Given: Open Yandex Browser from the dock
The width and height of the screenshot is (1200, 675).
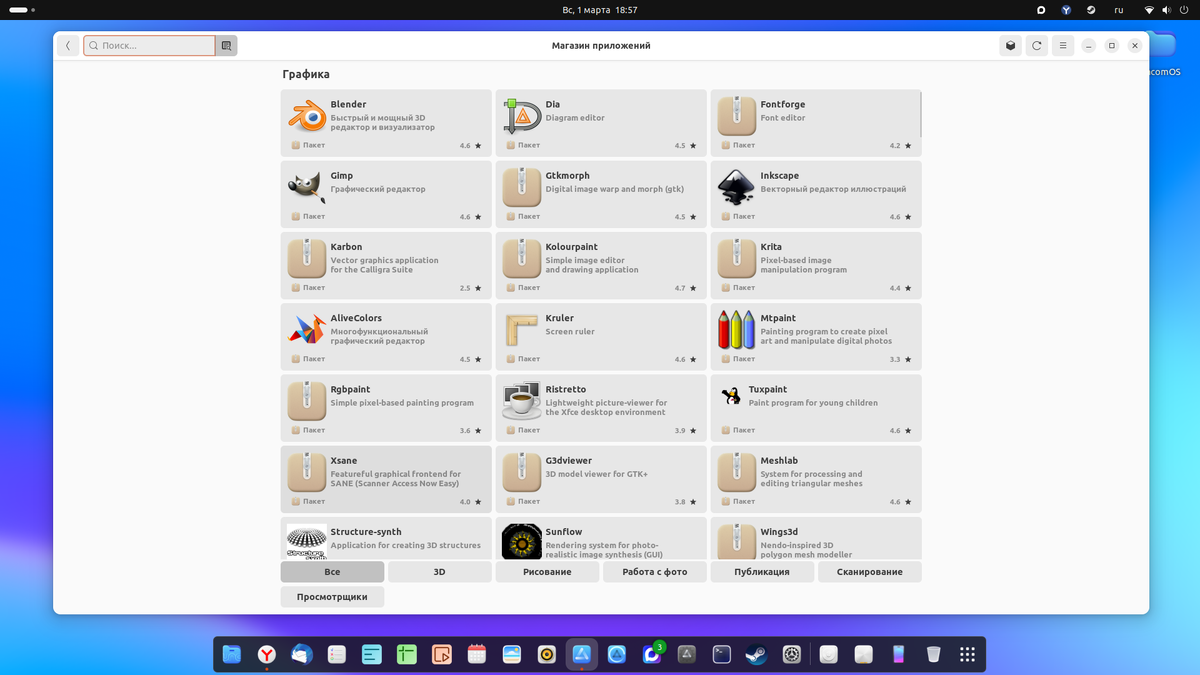Looking at the screenshot, I should point(267,654).
